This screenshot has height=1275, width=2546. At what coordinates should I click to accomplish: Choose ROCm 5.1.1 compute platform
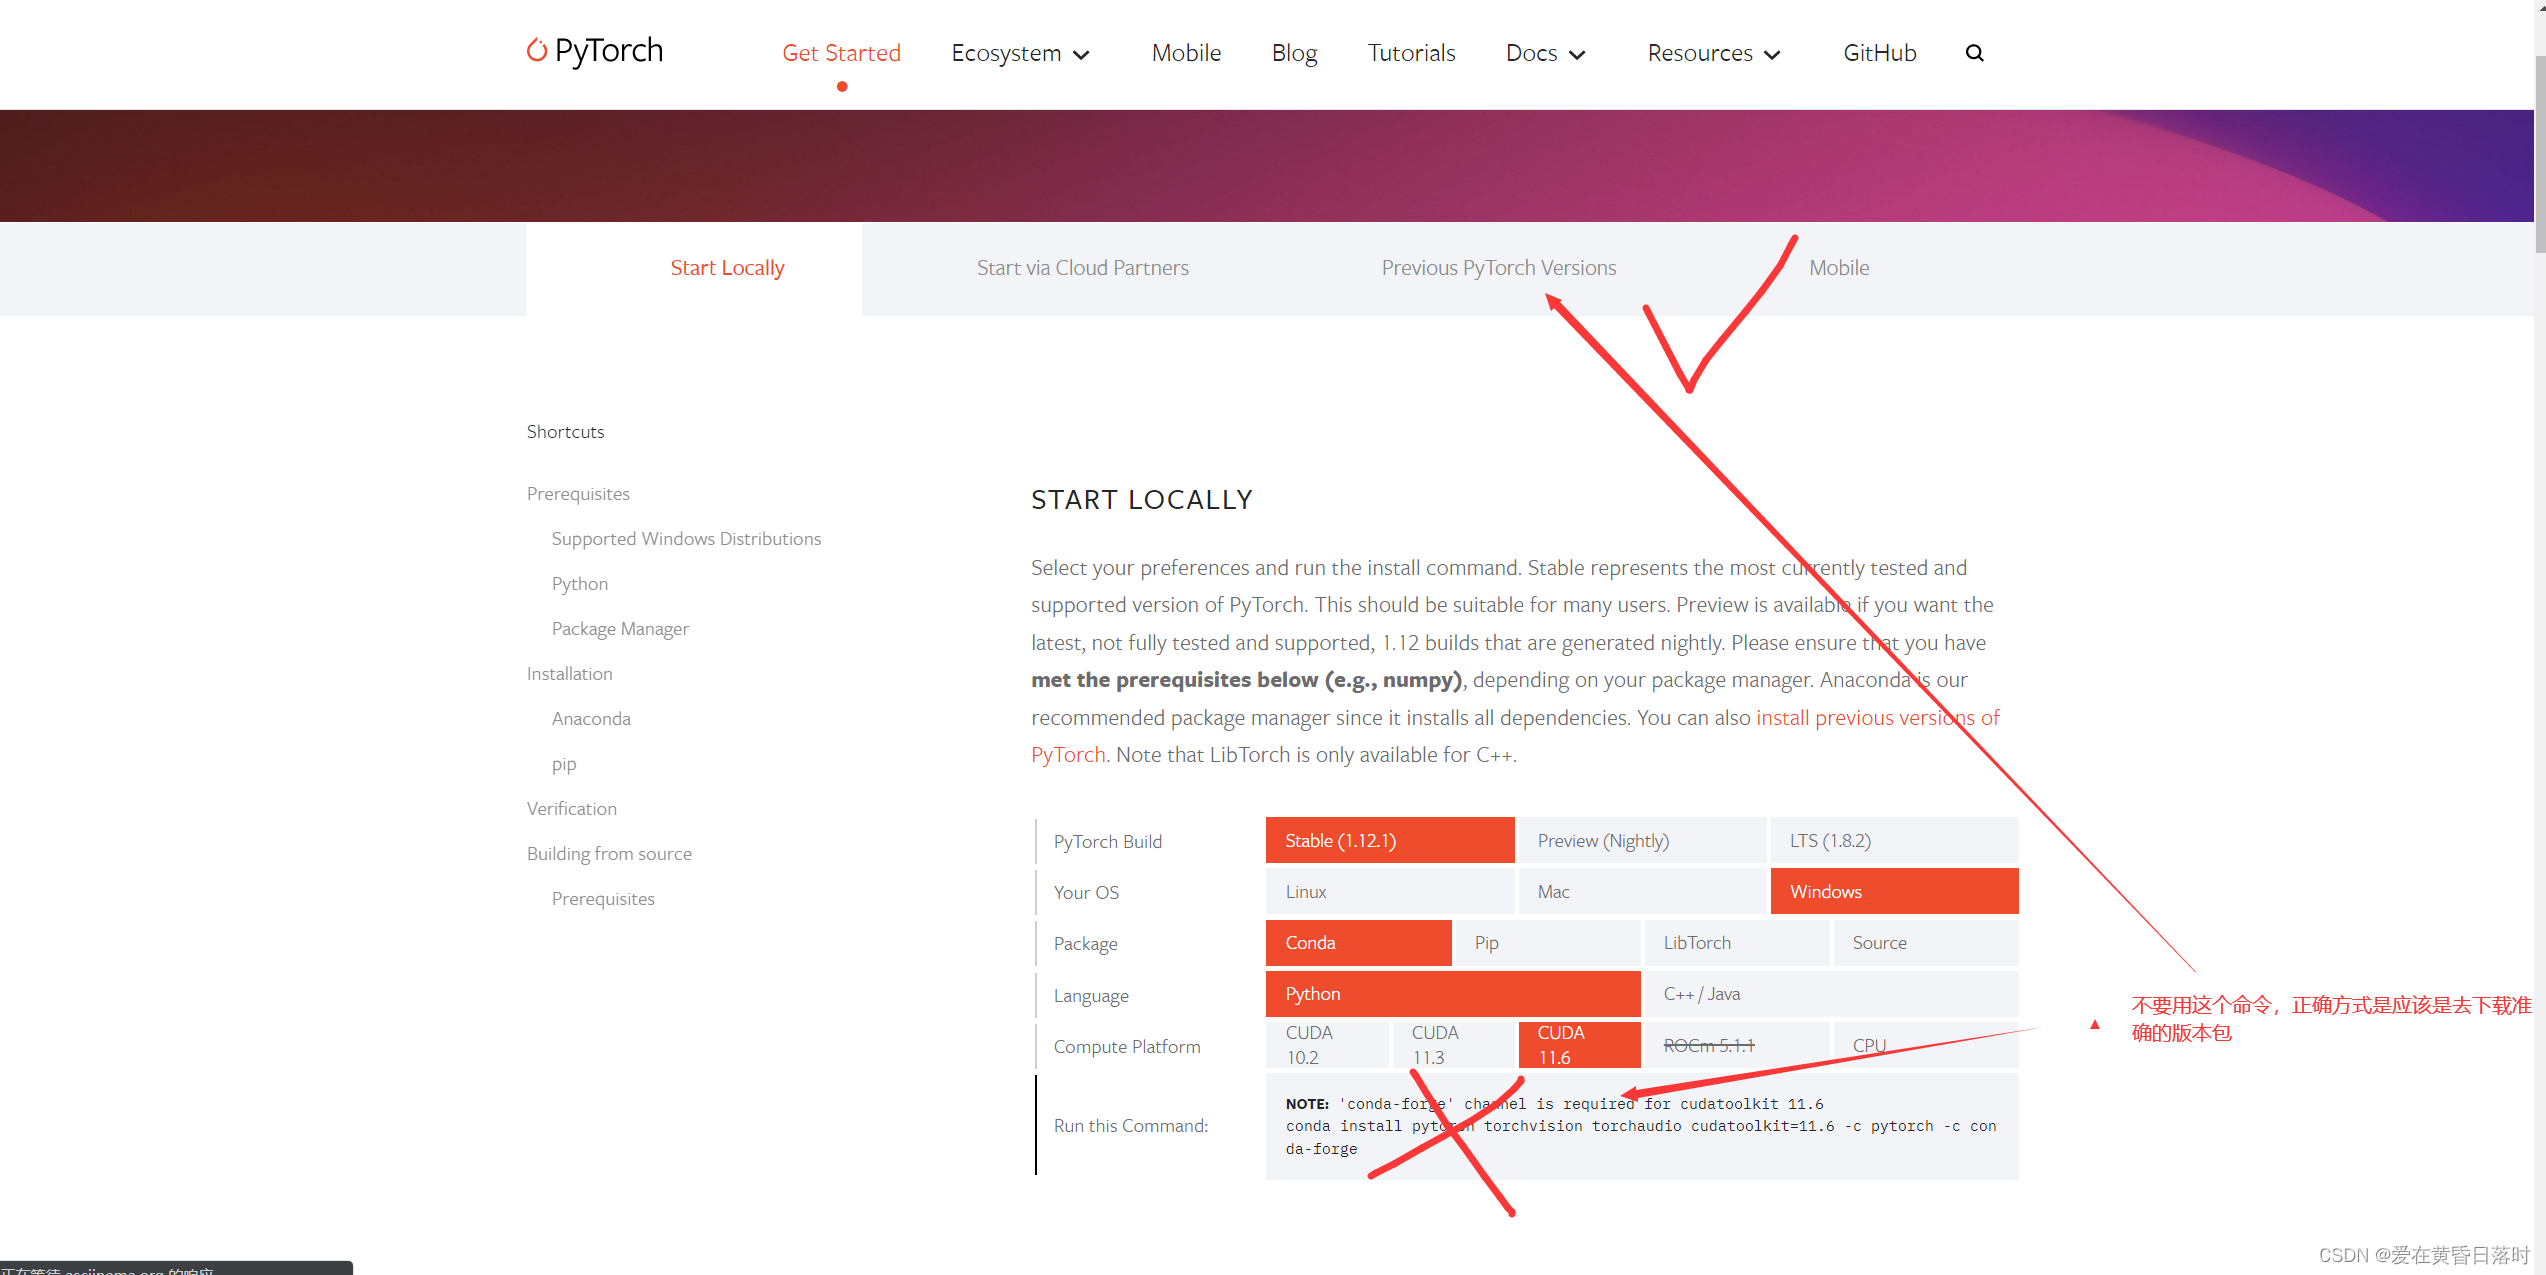tap(1737, 1045)
